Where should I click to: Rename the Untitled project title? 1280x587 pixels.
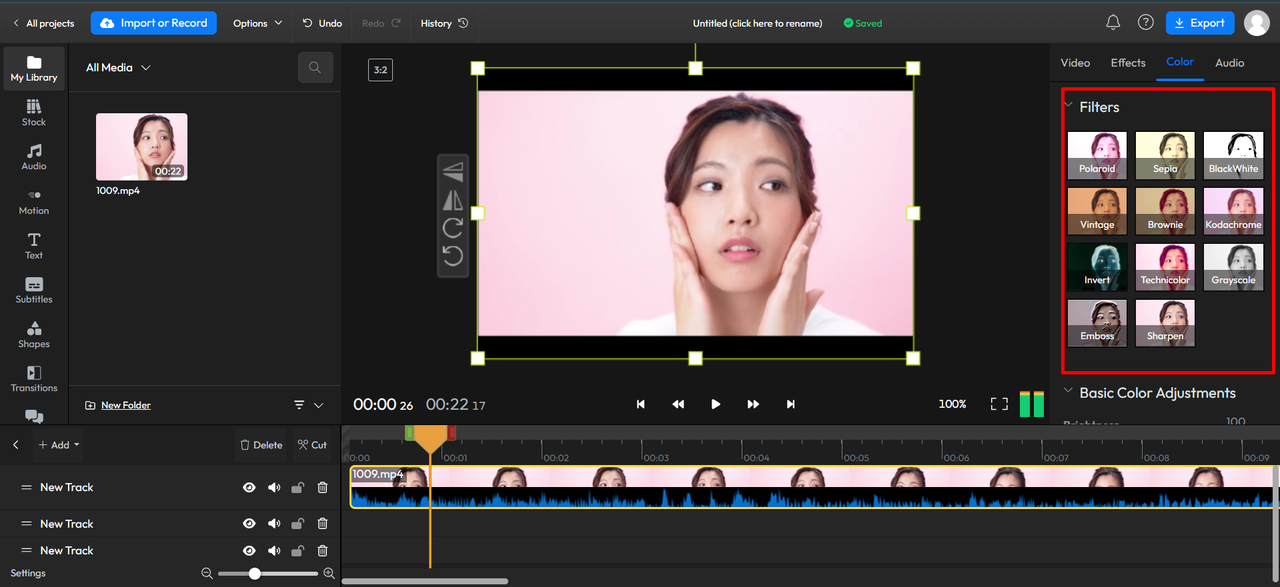(x=757, y=23)
